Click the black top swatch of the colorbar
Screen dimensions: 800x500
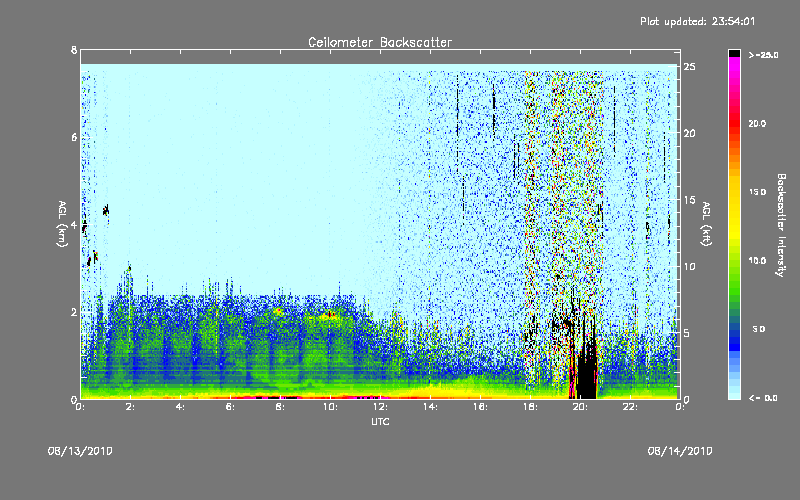pos(734,53)
